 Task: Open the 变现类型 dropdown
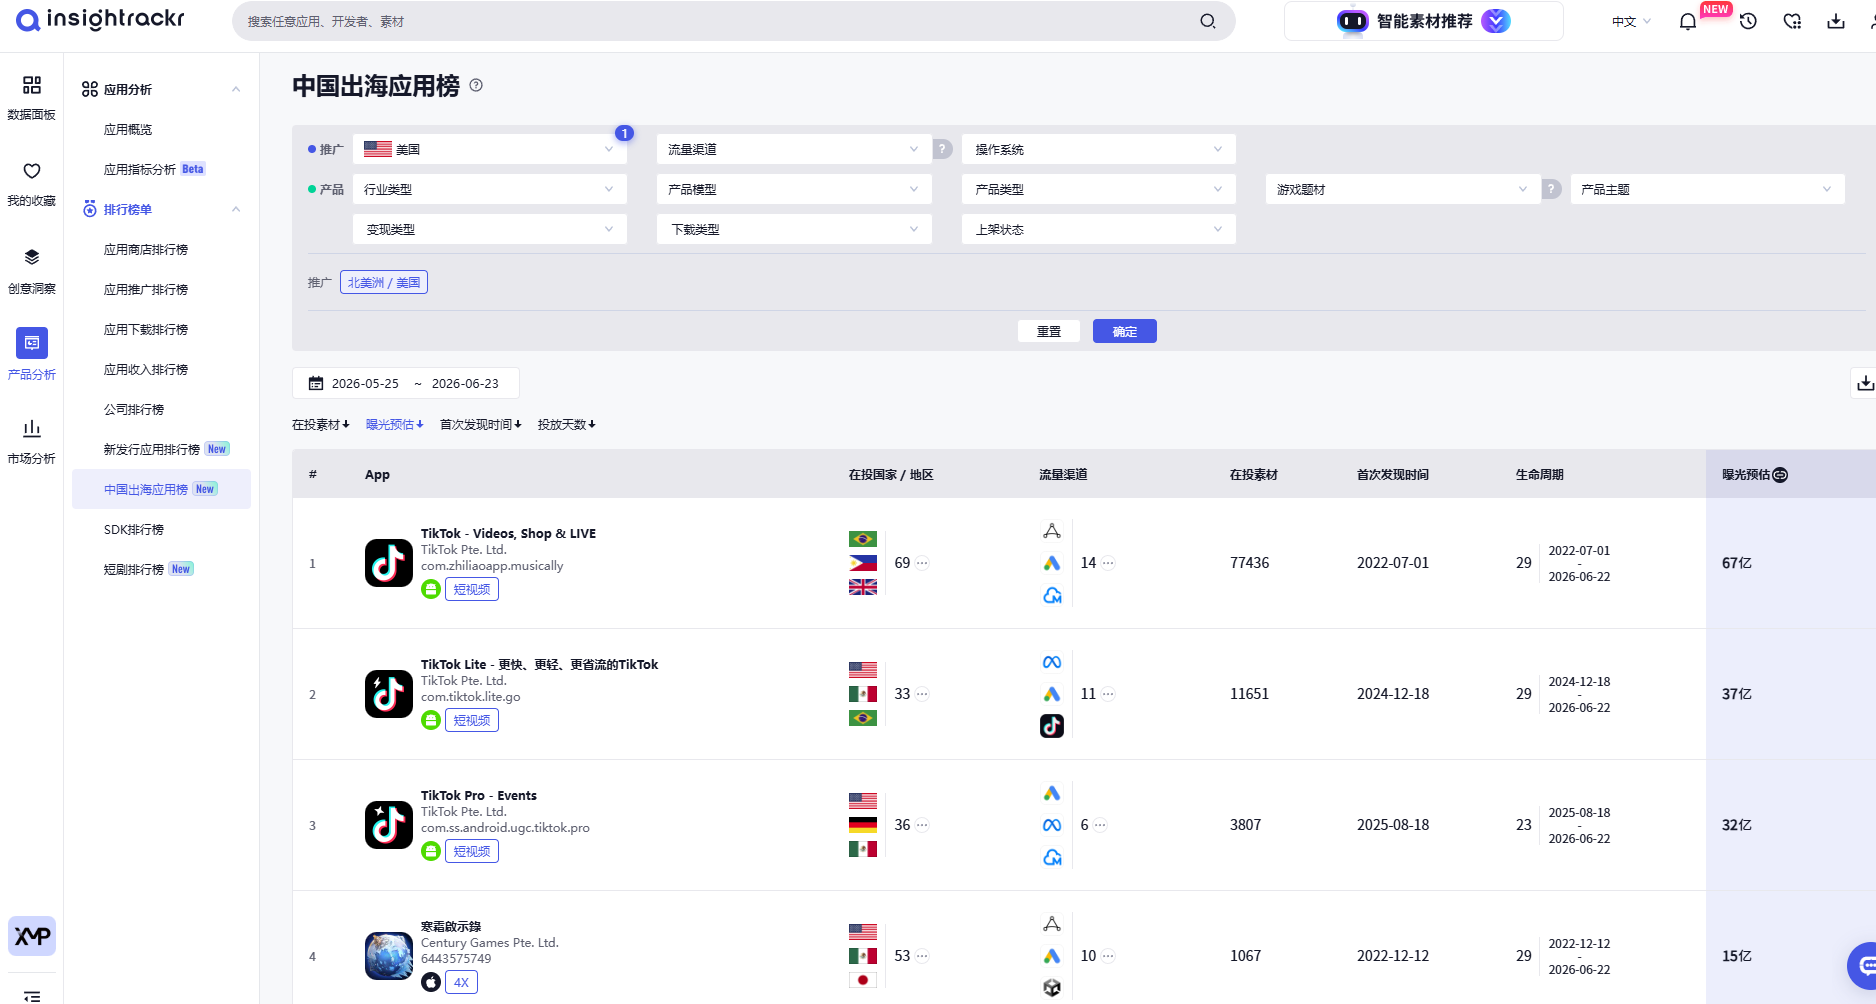[x=490, y=229]
